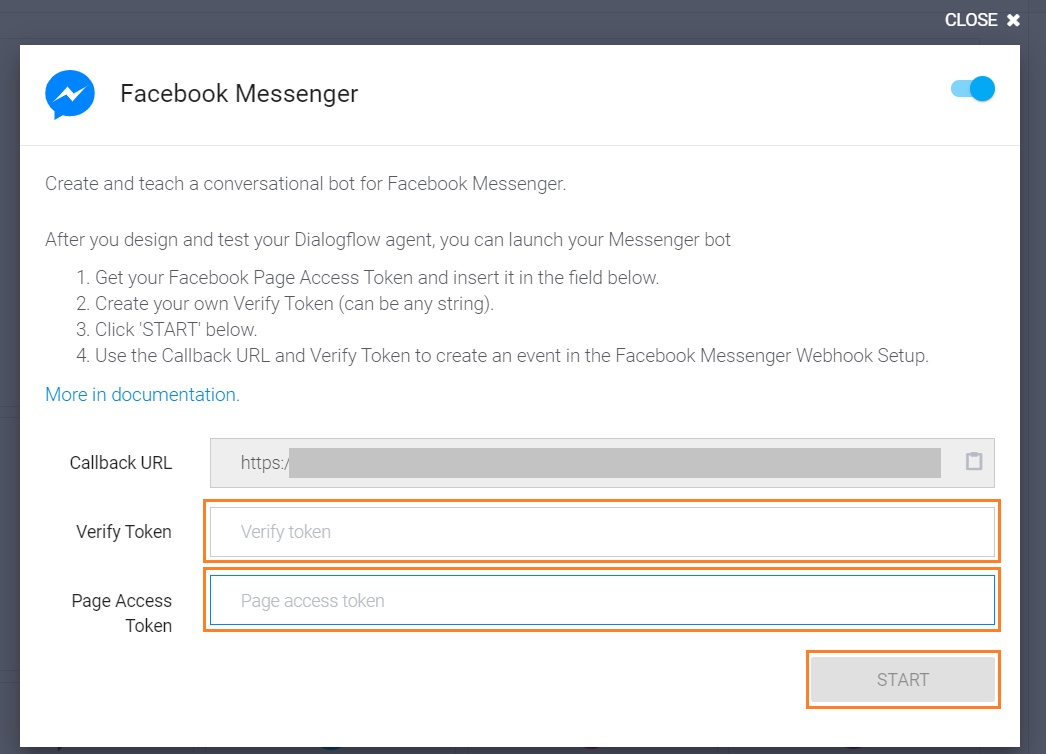Click the Facebook Messenger title text
The image size is (1046, 754).
coord(239,93)
